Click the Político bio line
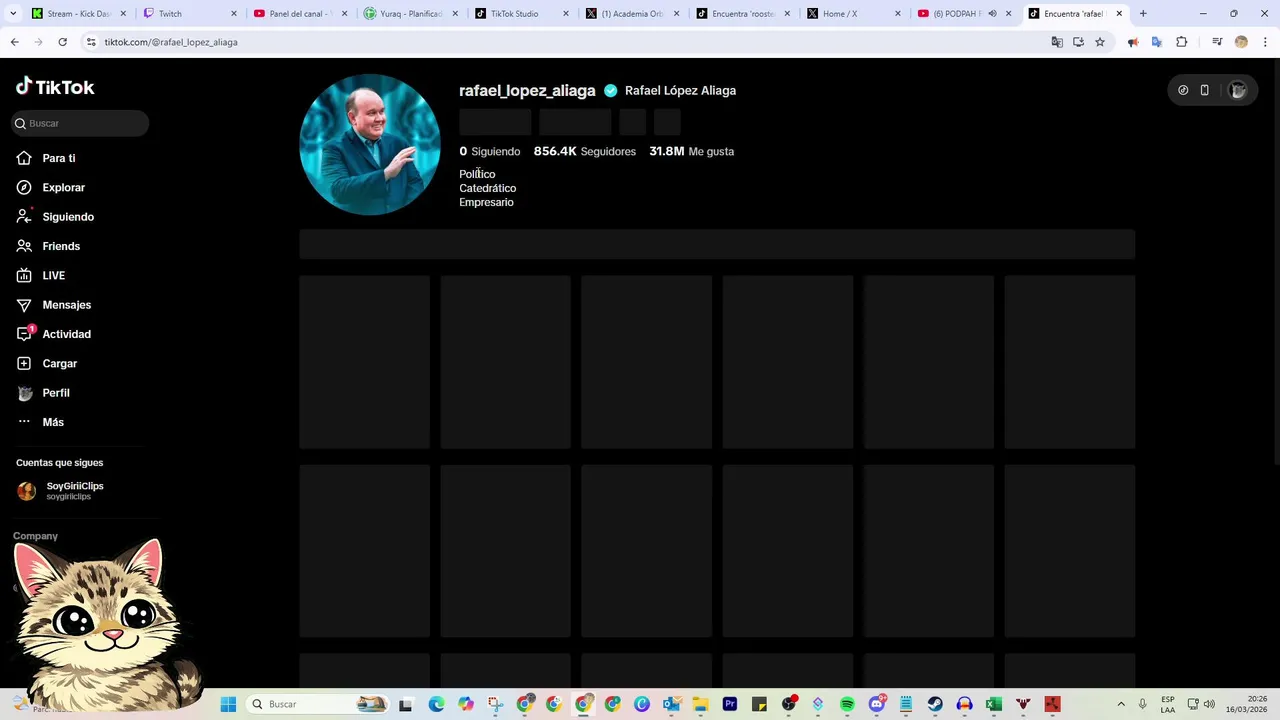Screen dimensions: 1280x720 click(x=477, y=174)
